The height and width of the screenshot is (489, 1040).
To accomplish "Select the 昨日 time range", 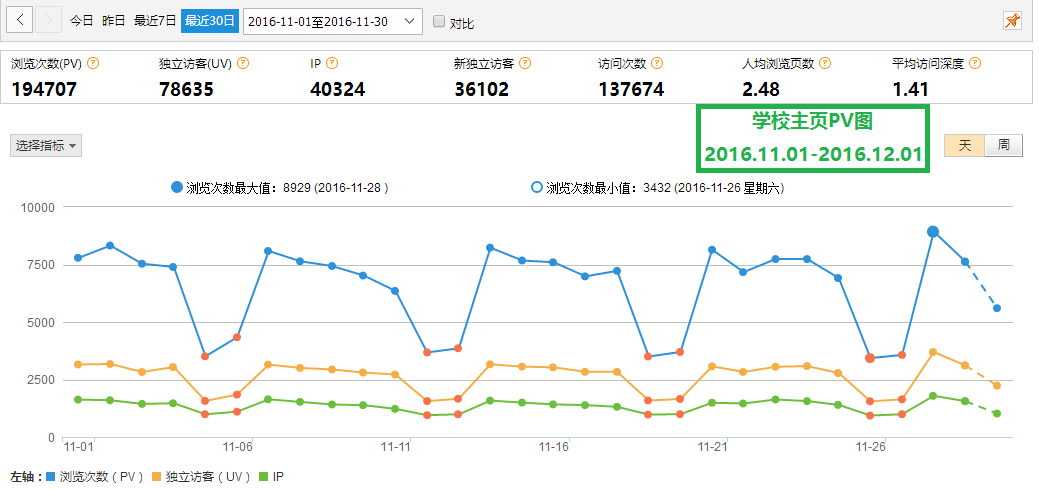I will point(113,20).
